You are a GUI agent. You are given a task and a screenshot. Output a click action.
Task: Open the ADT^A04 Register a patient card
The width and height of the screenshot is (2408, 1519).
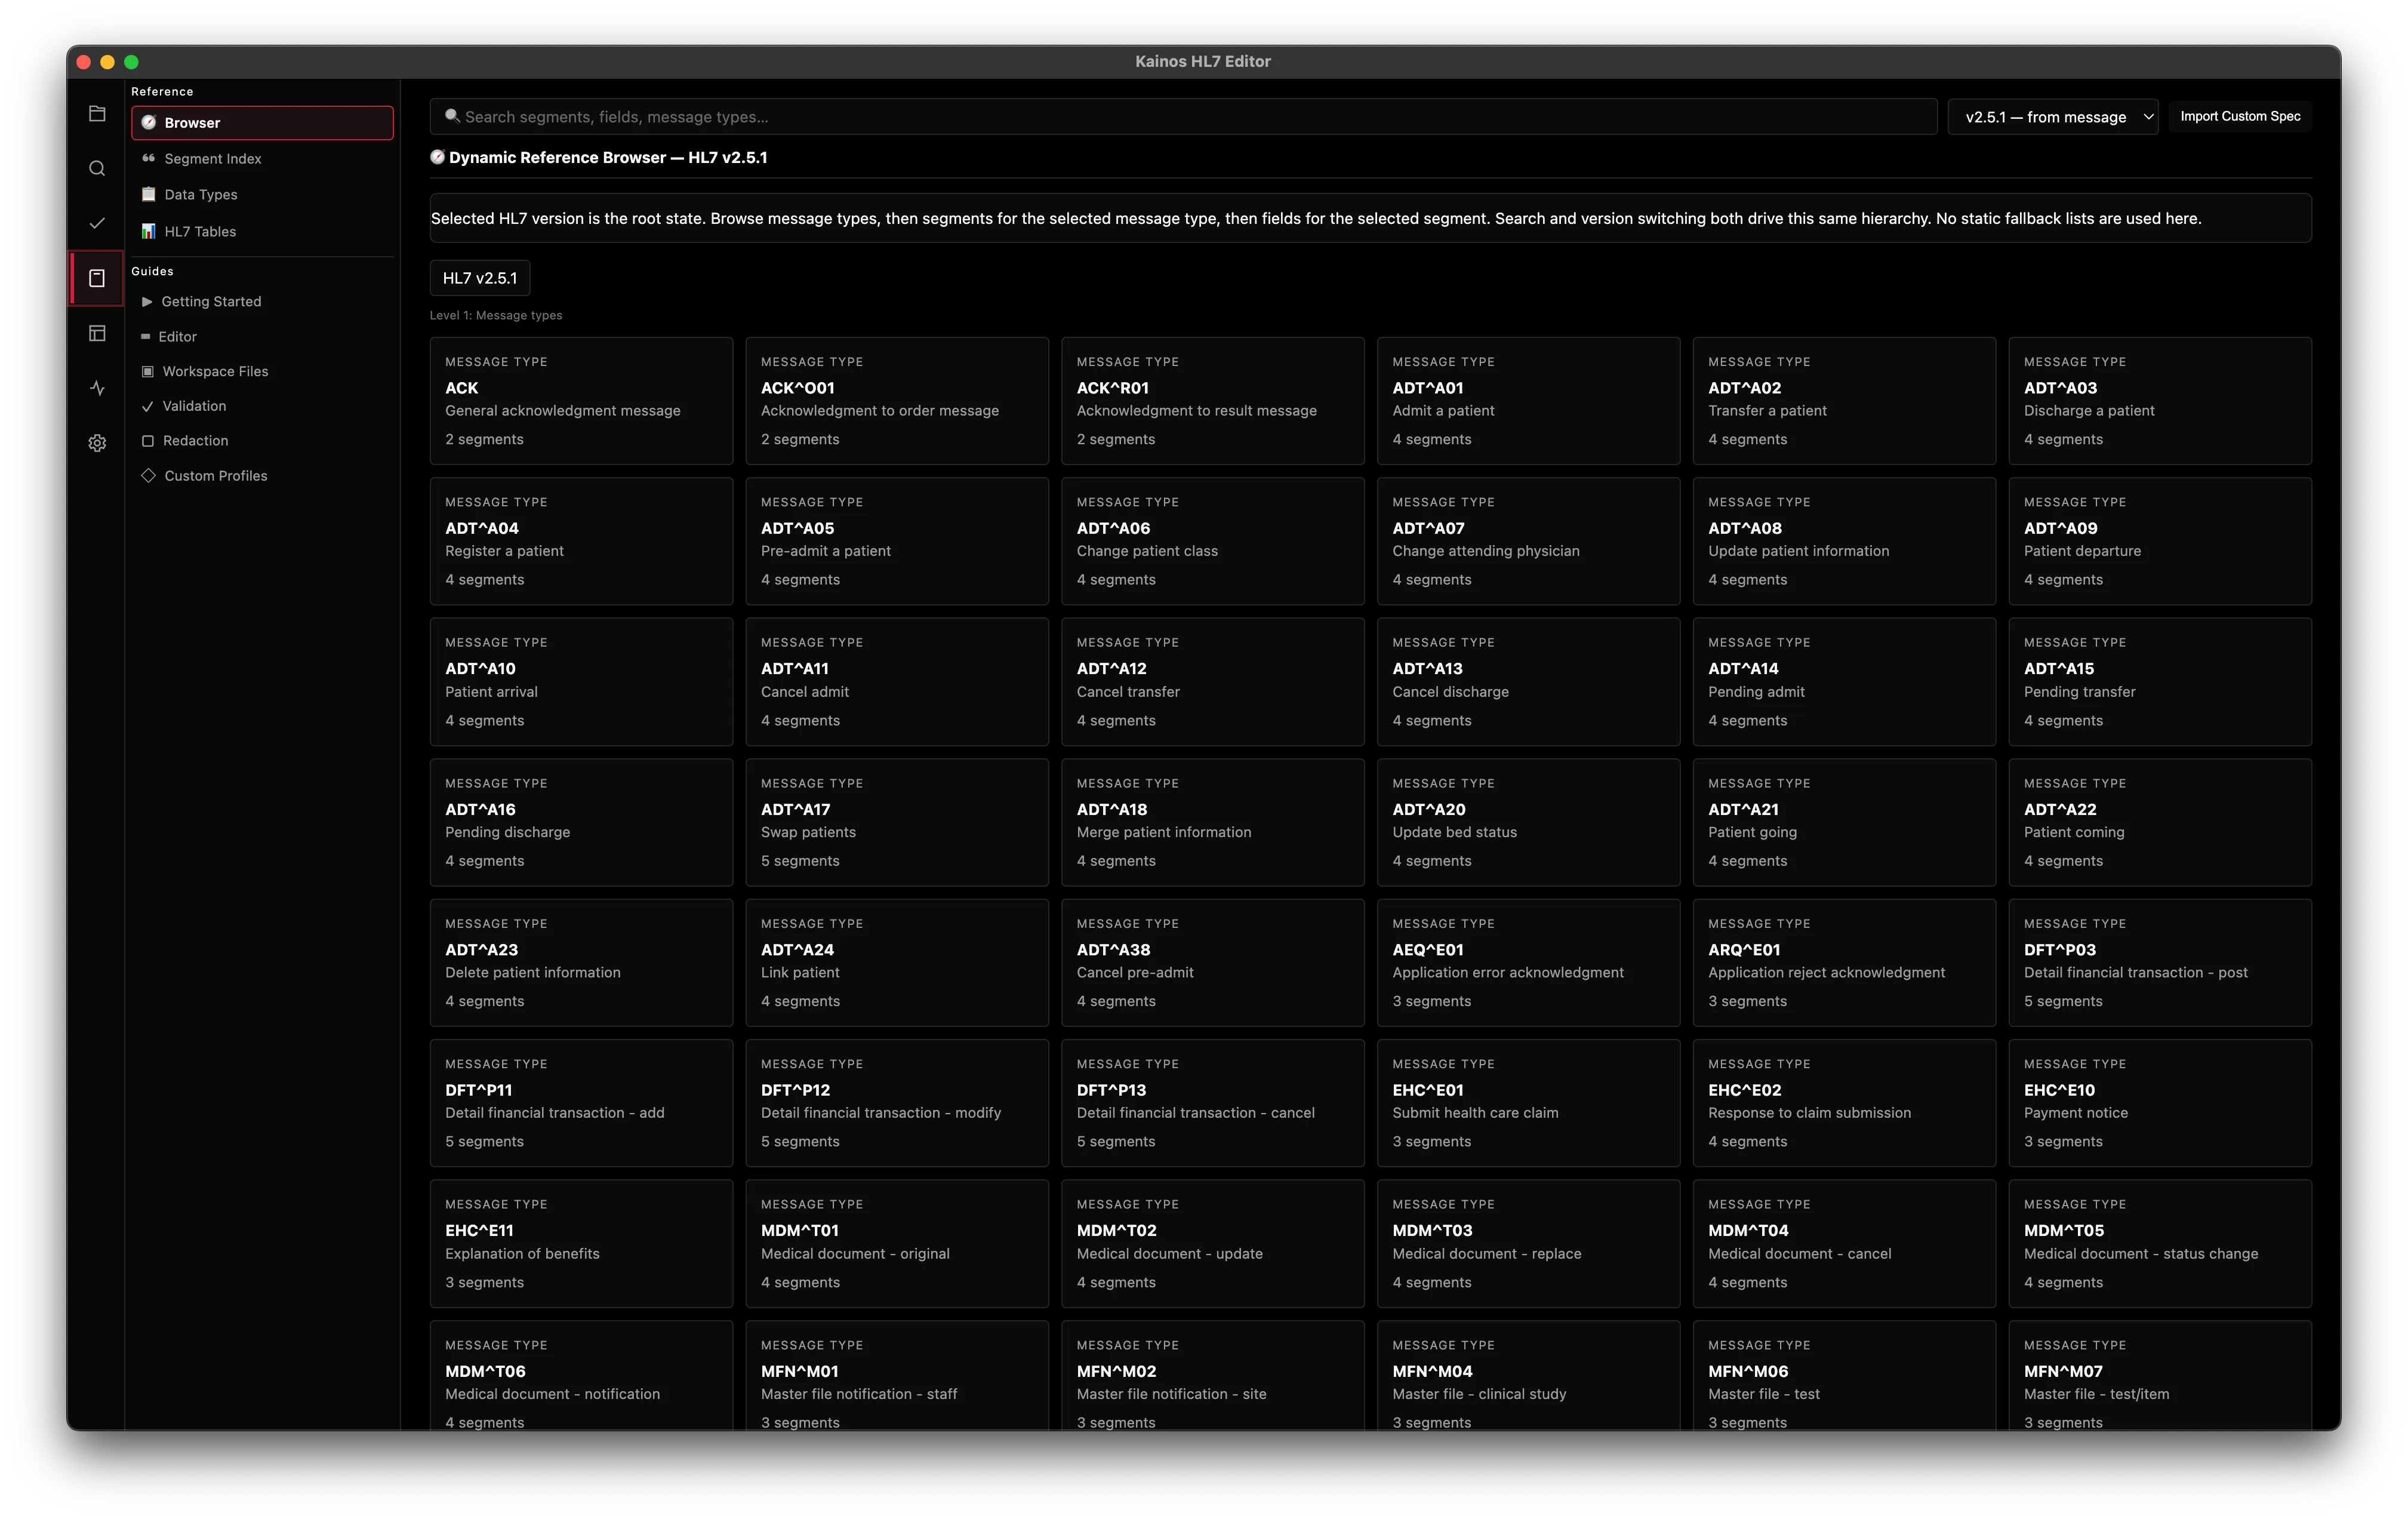click(581, 541)
